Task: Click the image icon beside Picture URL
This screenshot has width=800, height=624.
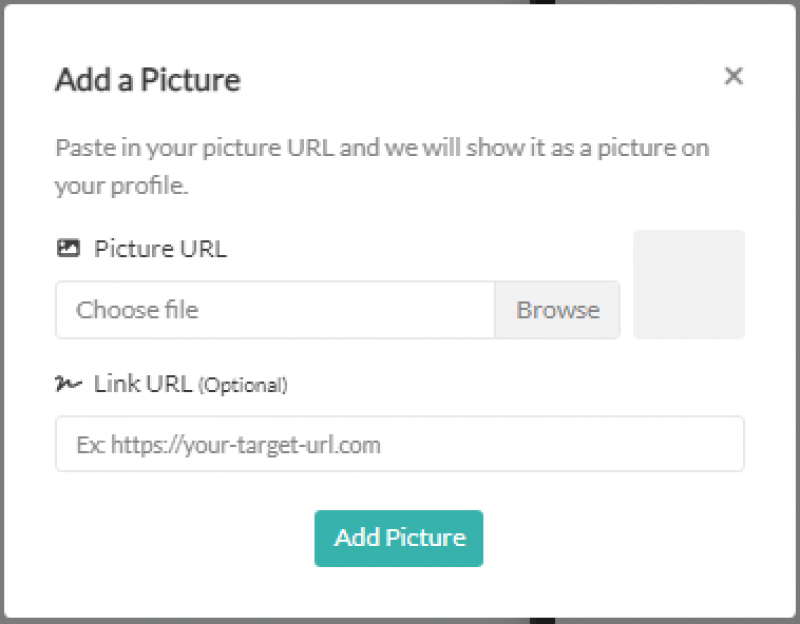Action: (x=68, y=249)
